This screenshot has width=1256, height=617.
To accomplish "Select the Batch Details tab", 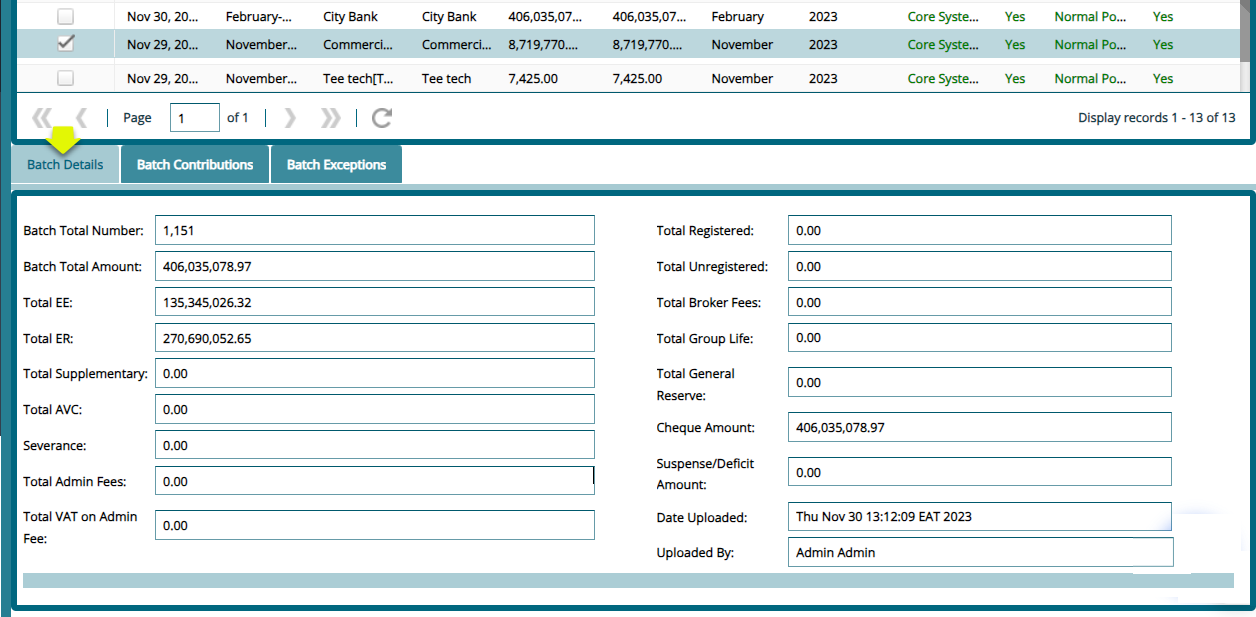I will click(x=64, y=163).
